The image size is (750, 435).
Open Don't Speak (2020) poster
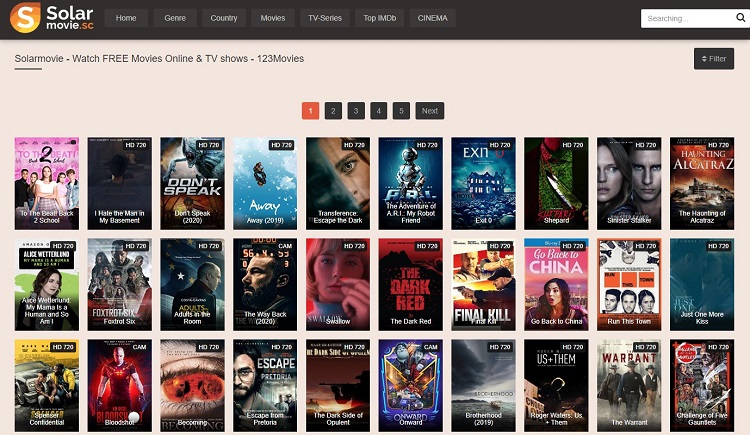click(x=192, y=183)
